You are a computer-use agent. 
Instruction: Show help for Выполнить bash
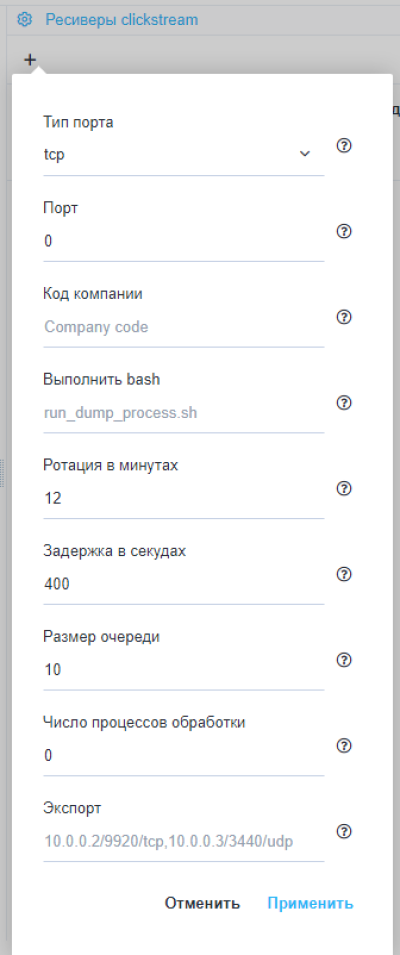344,403
